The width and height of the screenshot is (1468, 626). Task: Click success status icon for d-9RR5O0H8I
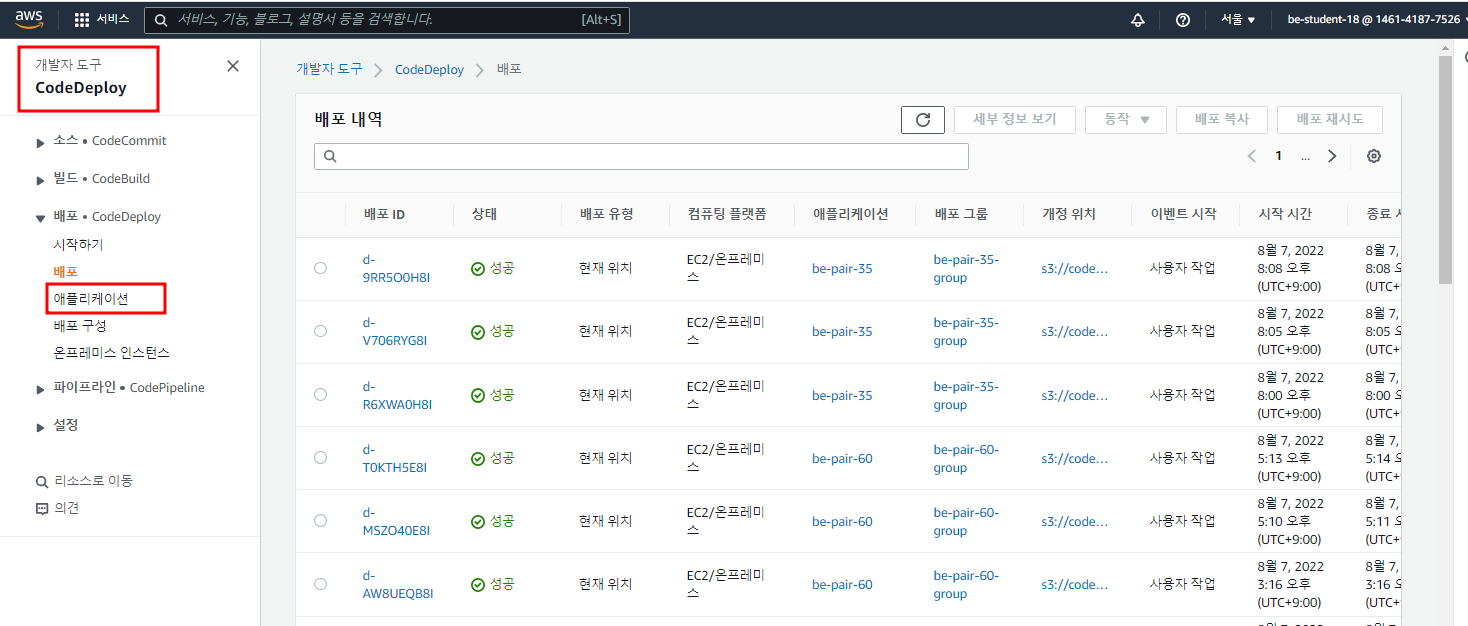[478, 268]
